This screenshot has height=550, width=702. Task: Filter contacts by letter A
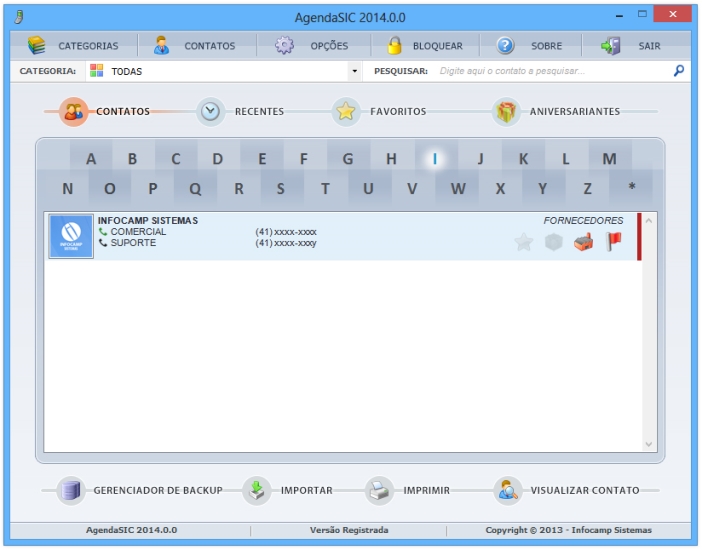point(91,159)
